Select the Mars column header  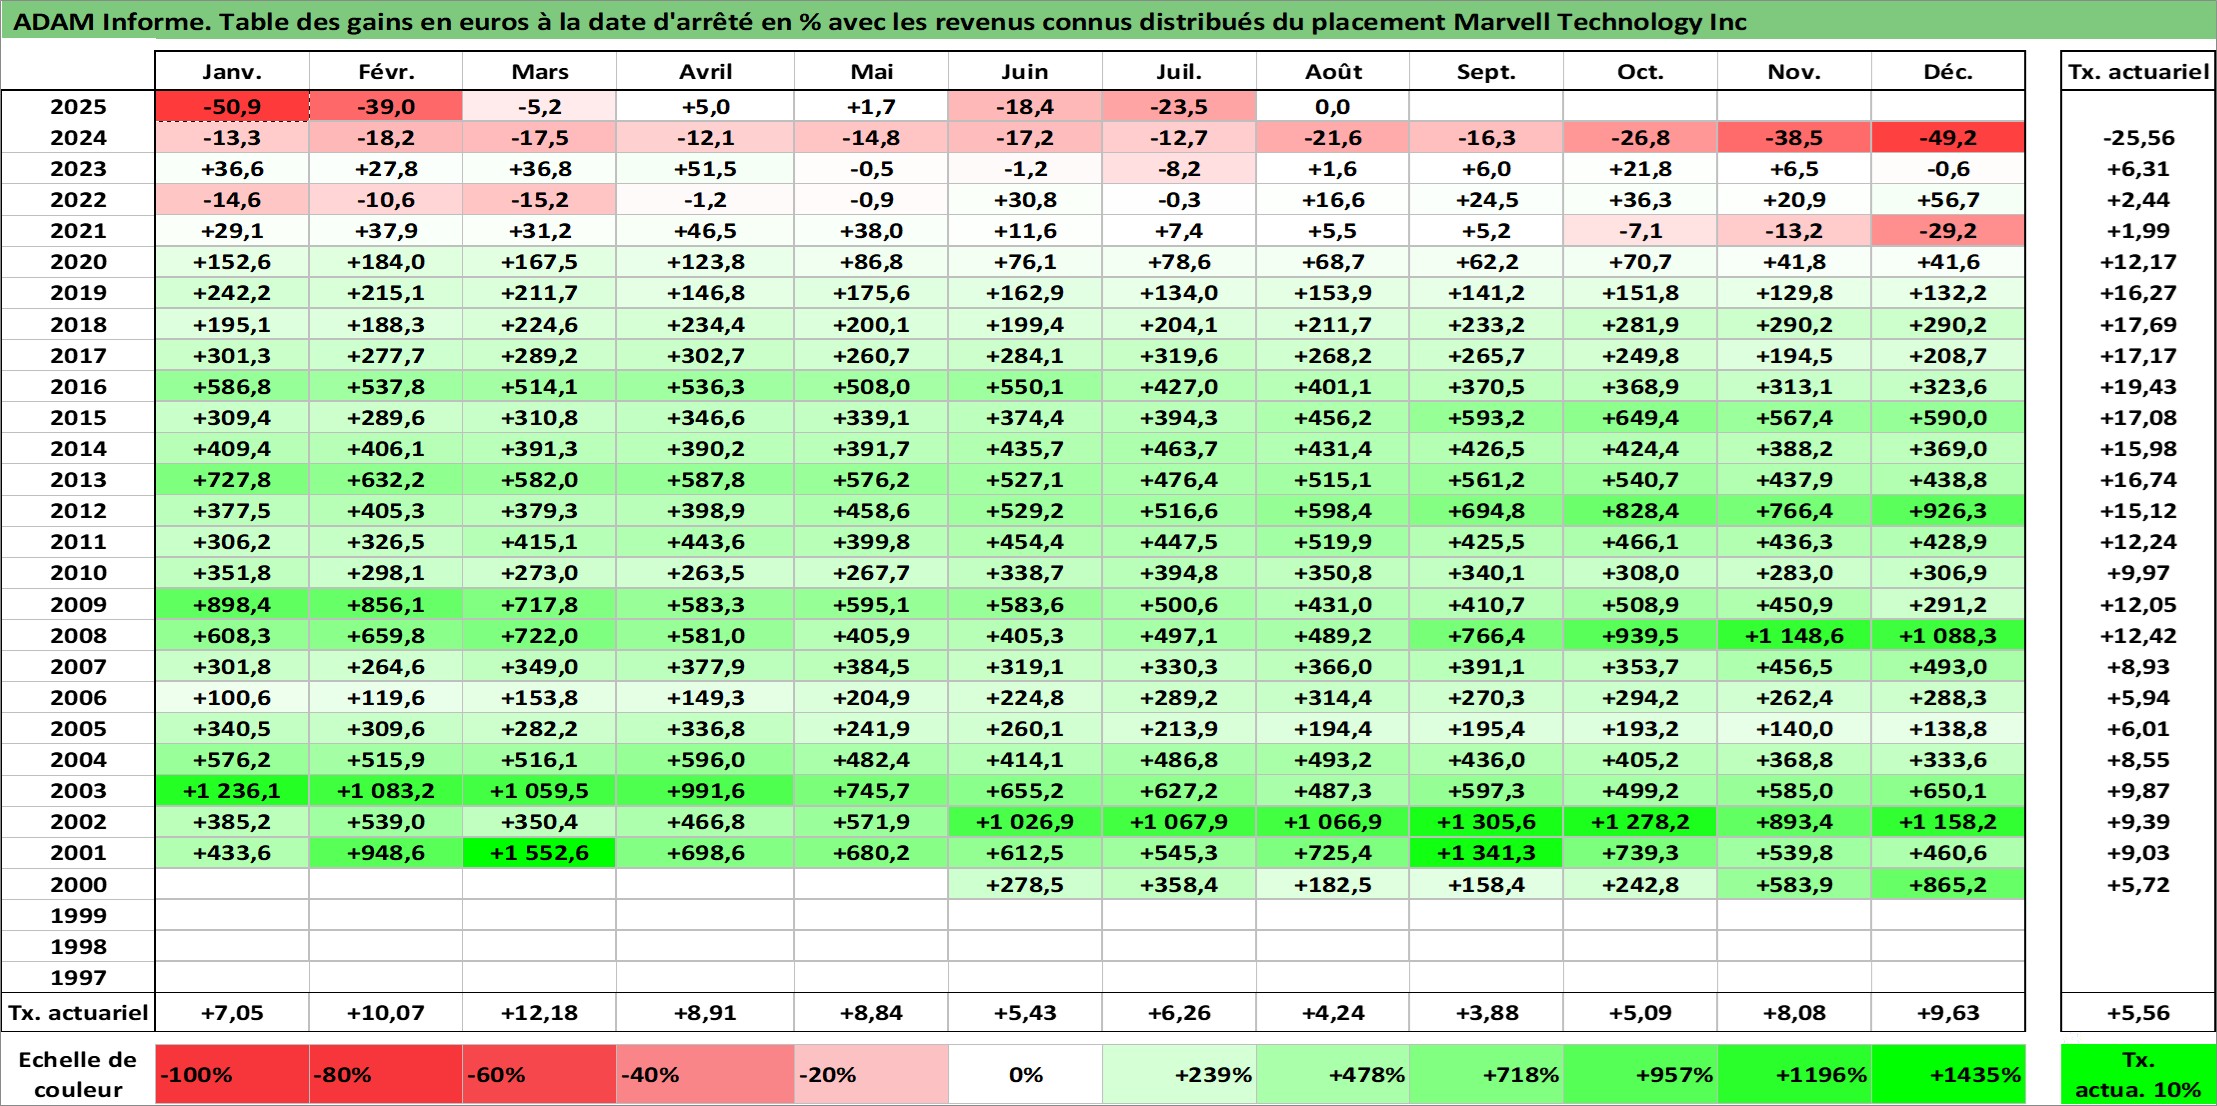point(540,71)
